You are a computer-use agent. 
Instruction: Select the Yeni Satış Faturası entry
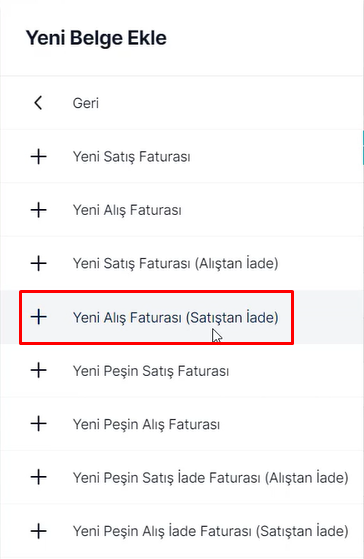132,157
